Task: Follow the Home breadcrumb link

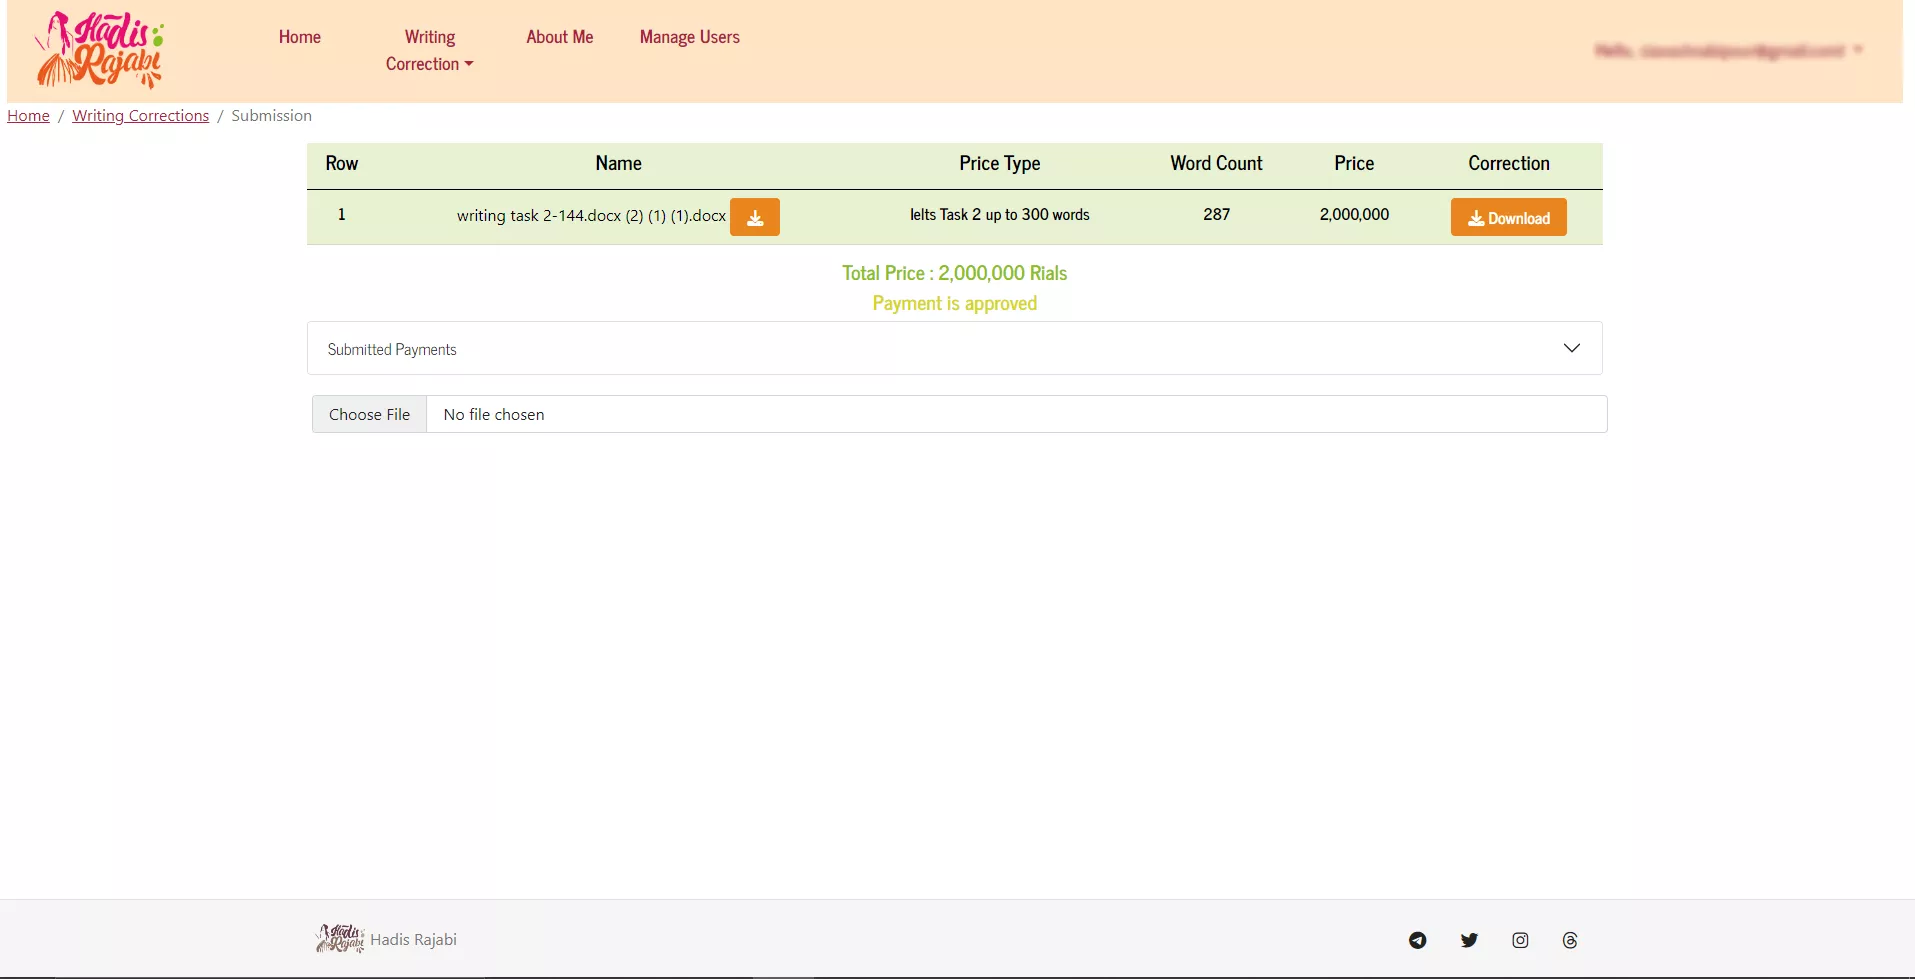Action: 28,116
